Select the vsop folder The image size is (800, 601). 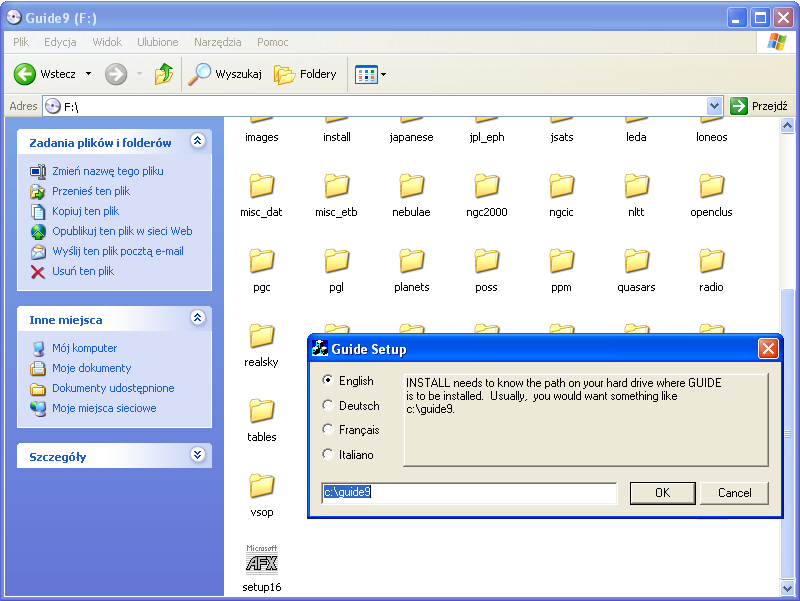click(x=261, y=496)
